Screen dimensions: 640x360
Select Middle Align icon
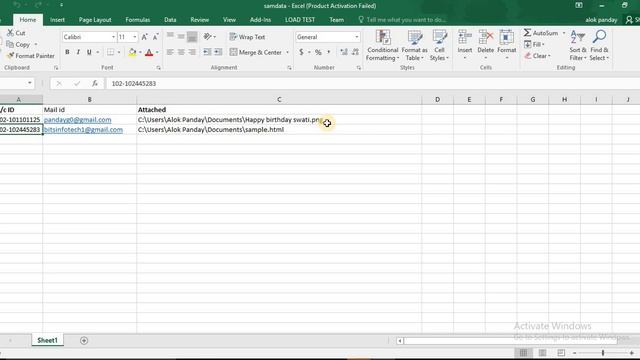pyautogui.click(x=181, y=37)
